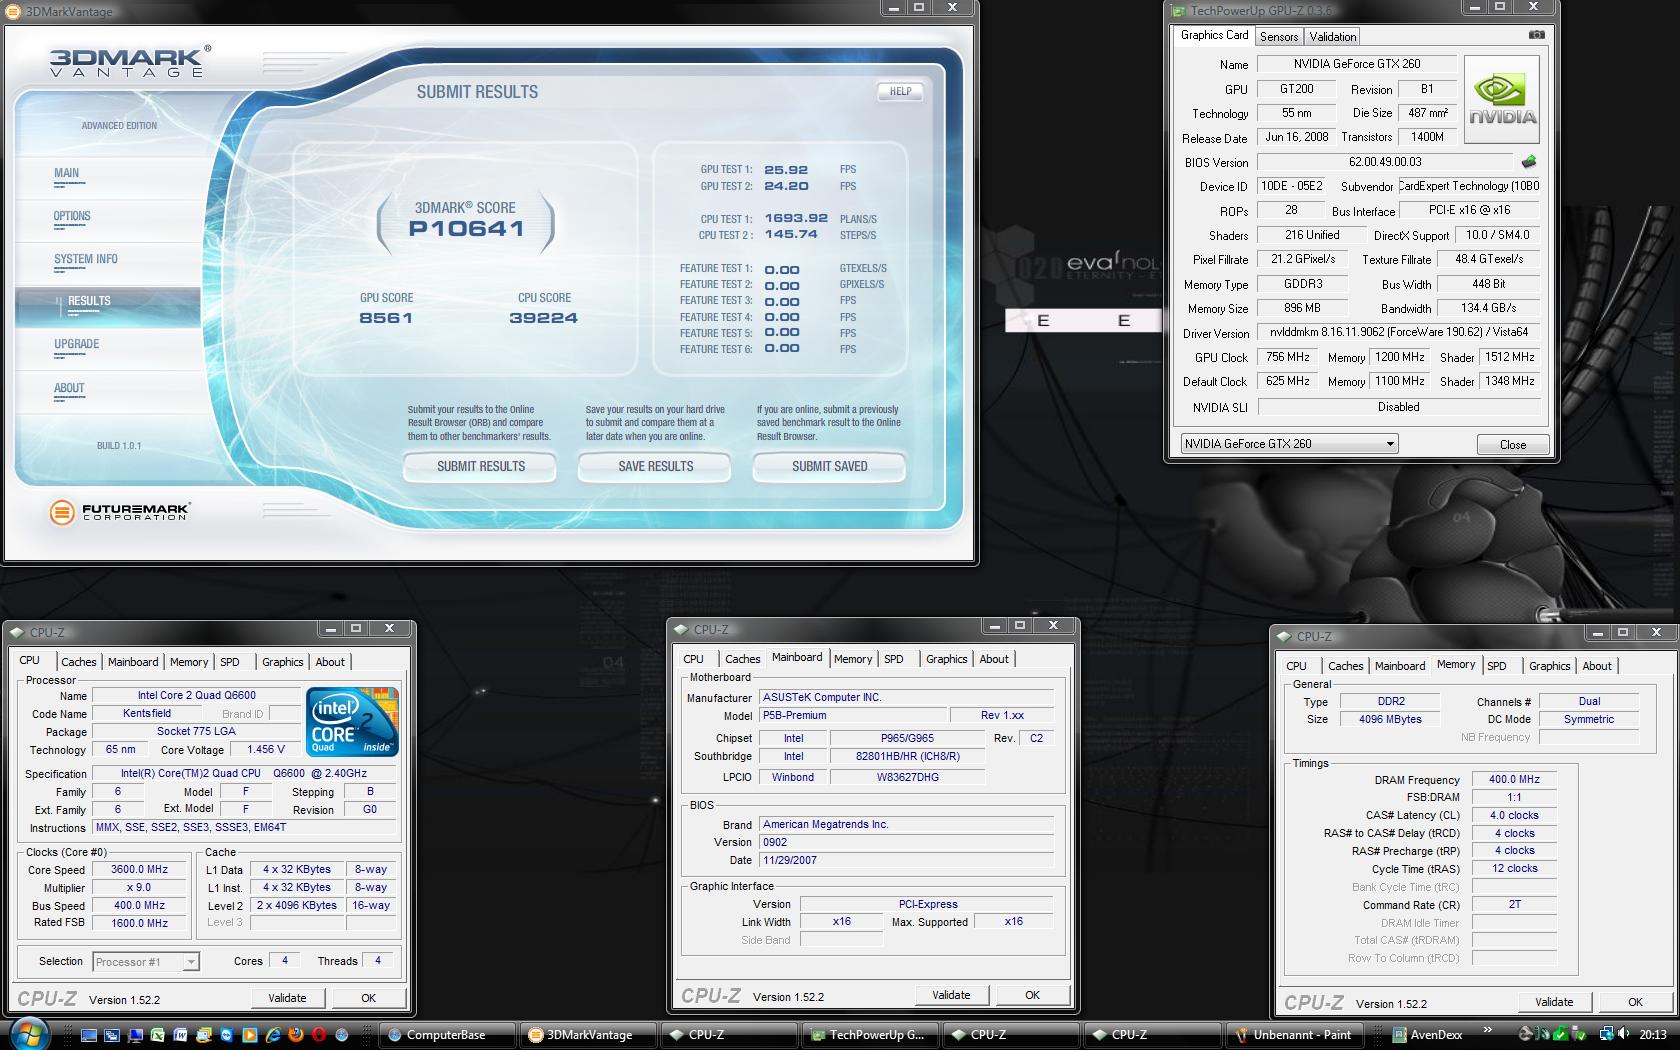Viewport: 1680px width, 1050px height.
Task: Select the Graphics Card tab in GPU-Z
Action: pos(1214,35)
